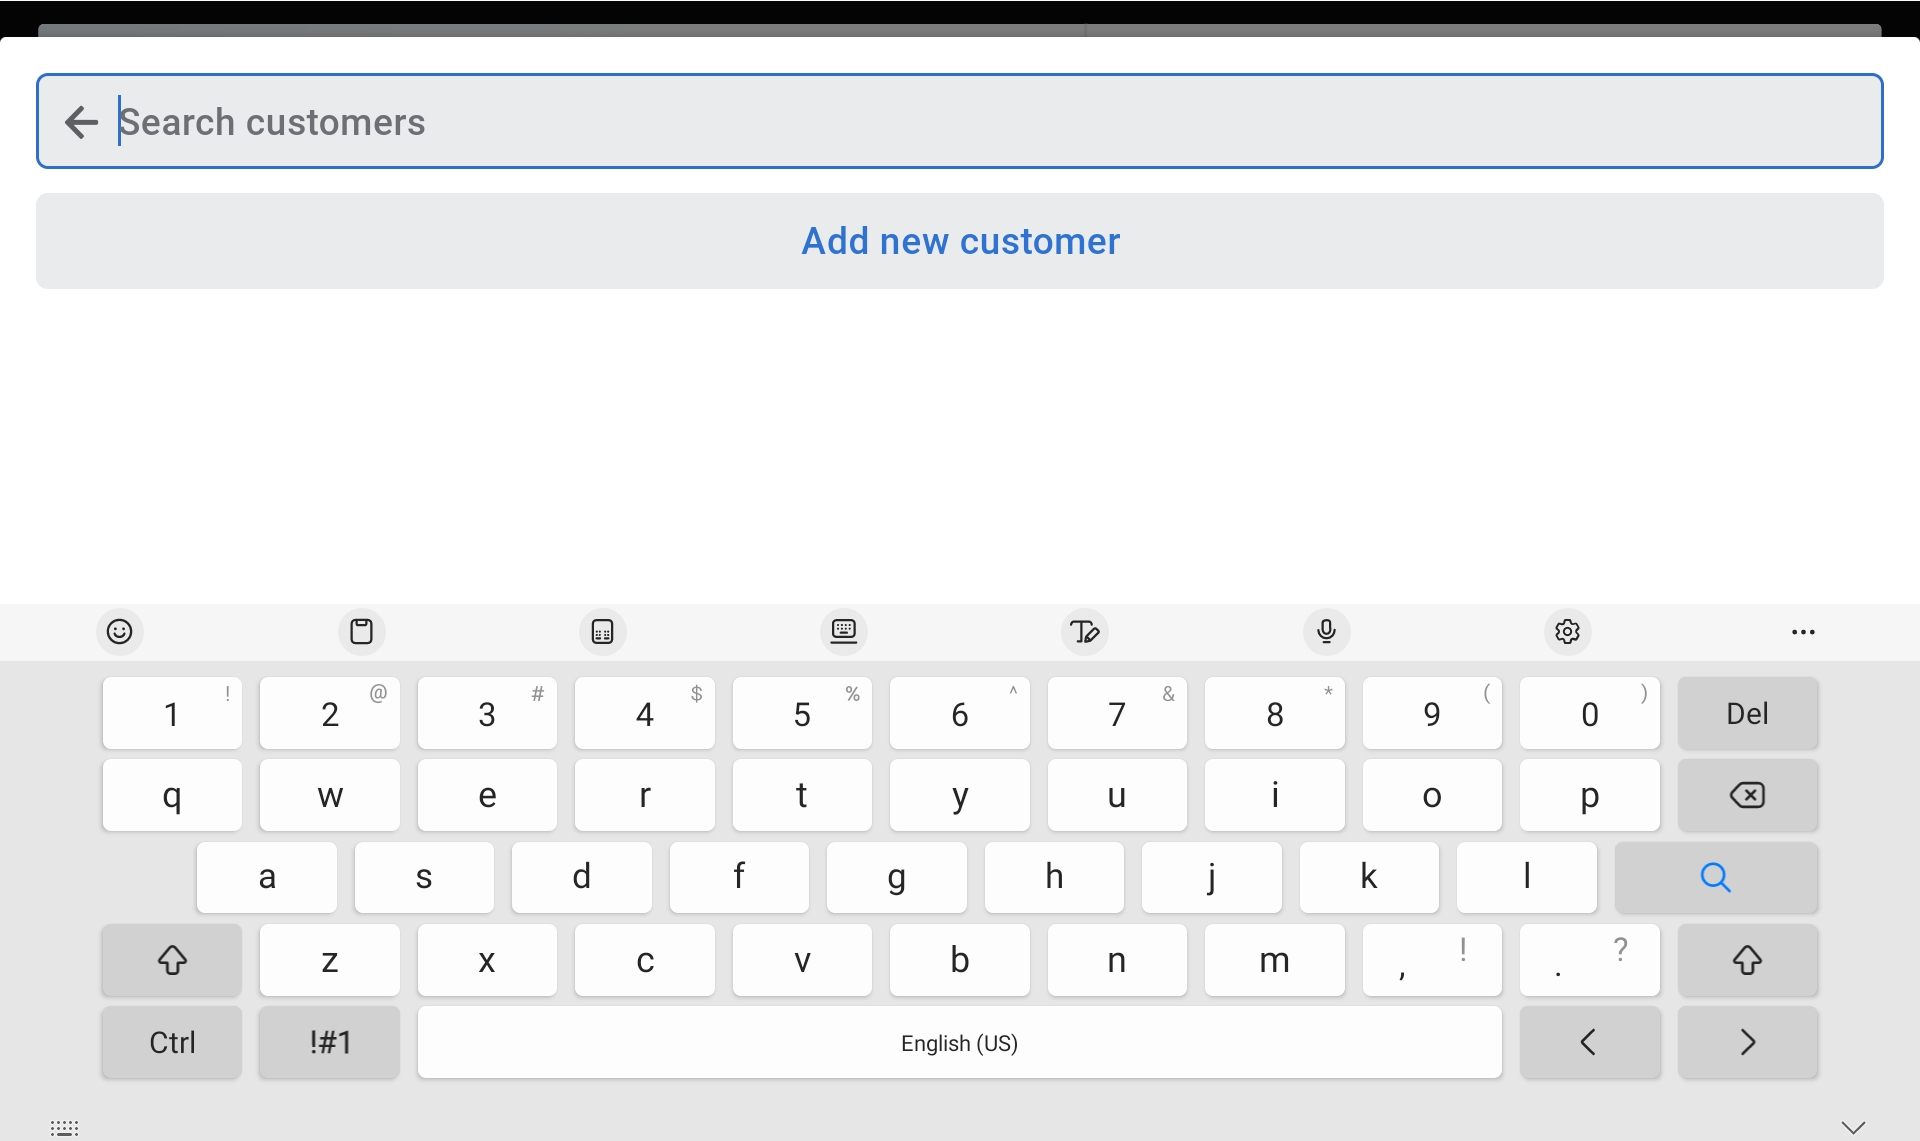Open the keyboard clipboard
1920x1141 pixels.
[361, 631]
